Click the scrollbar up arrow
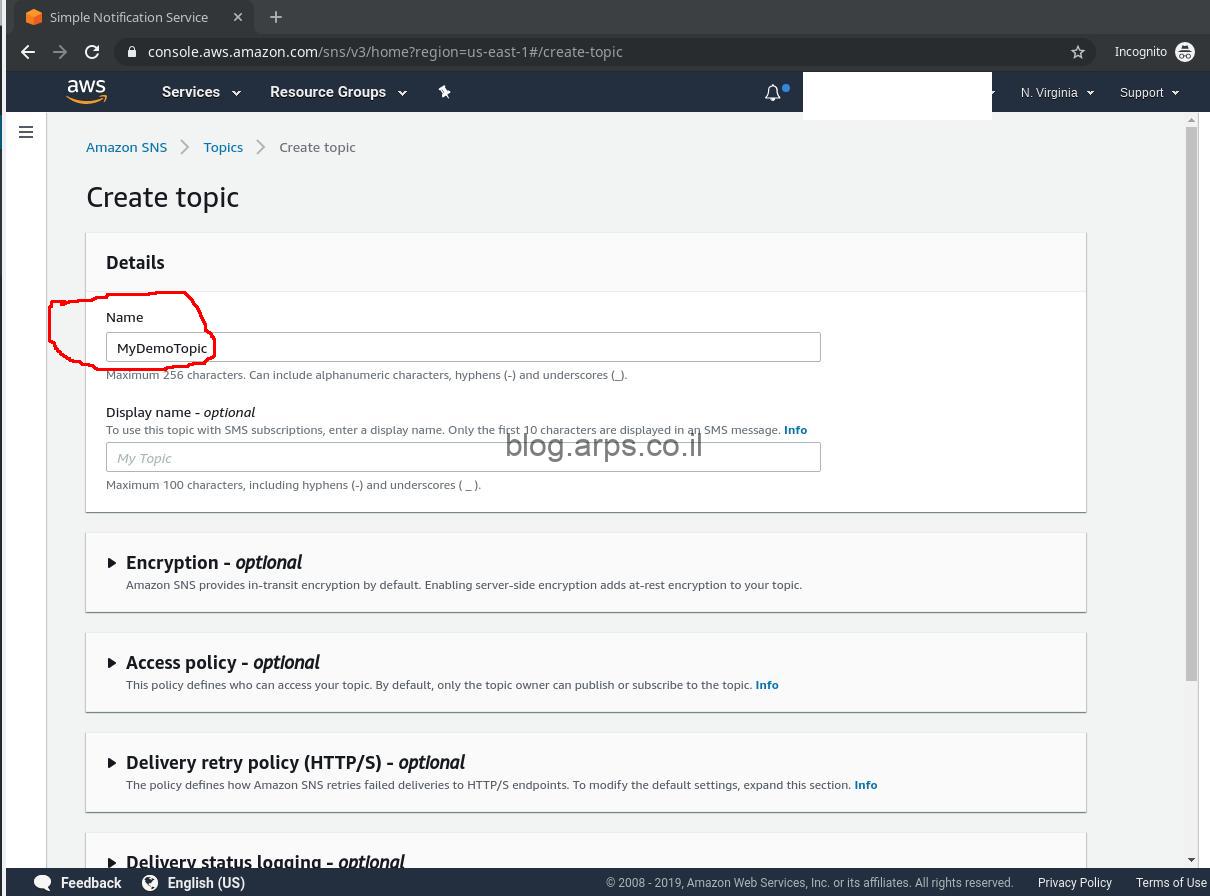The height and width of the screenshot is (896, 1210). 1191,120
